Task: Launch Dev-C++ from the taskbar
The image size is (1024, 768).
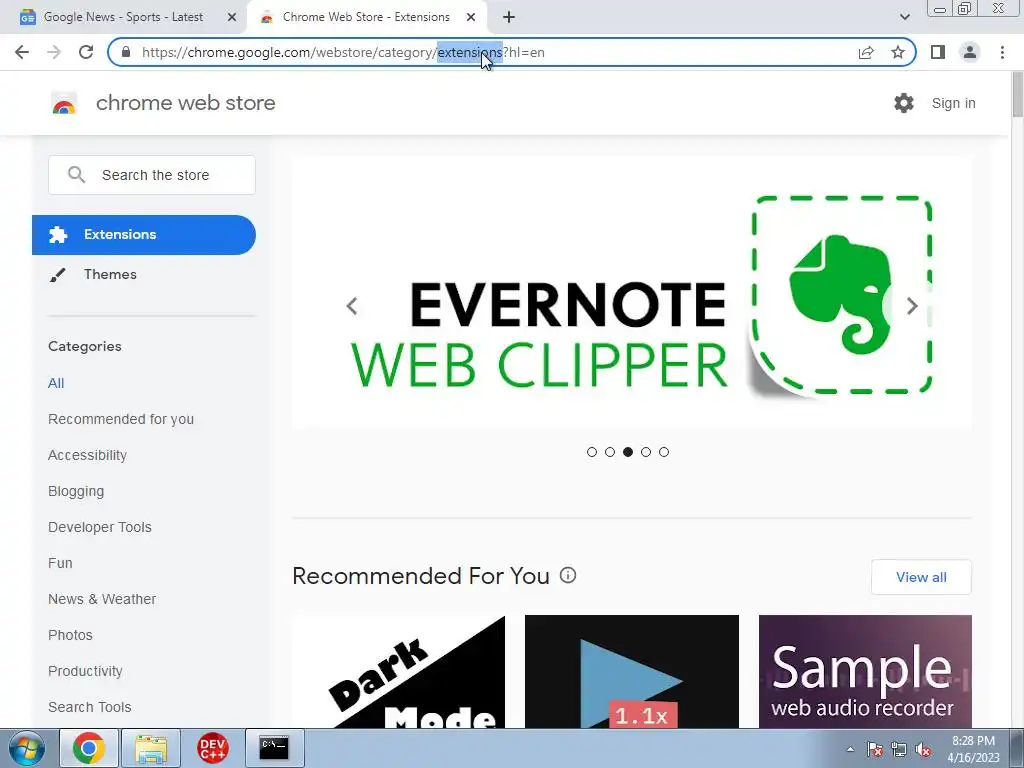Action: [212, 748]
